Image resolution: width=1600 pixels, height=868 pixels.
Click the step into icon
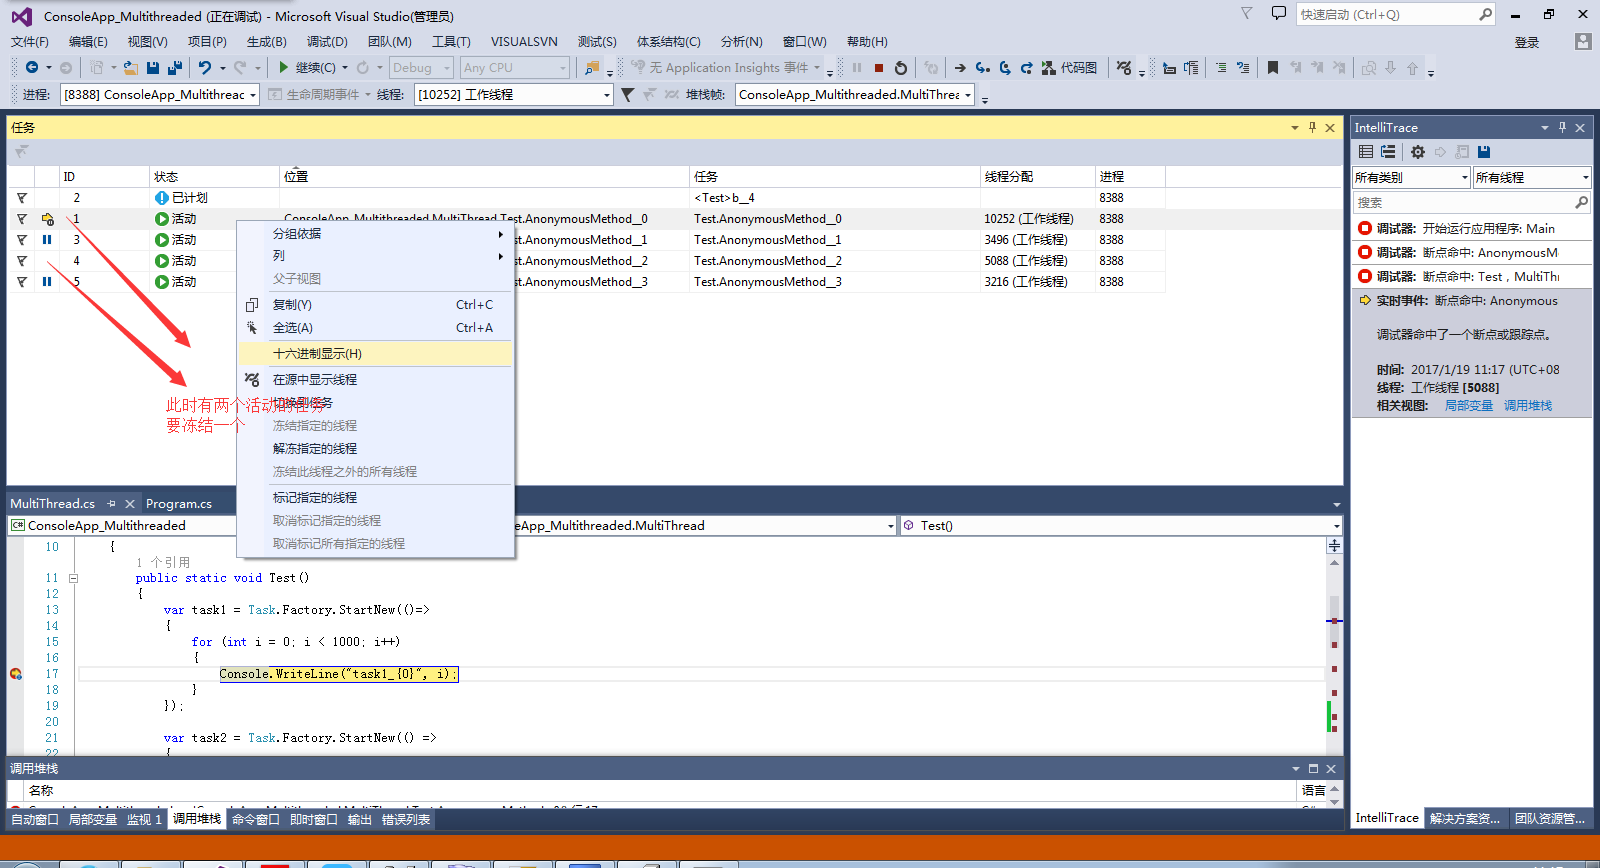point(983,68)
